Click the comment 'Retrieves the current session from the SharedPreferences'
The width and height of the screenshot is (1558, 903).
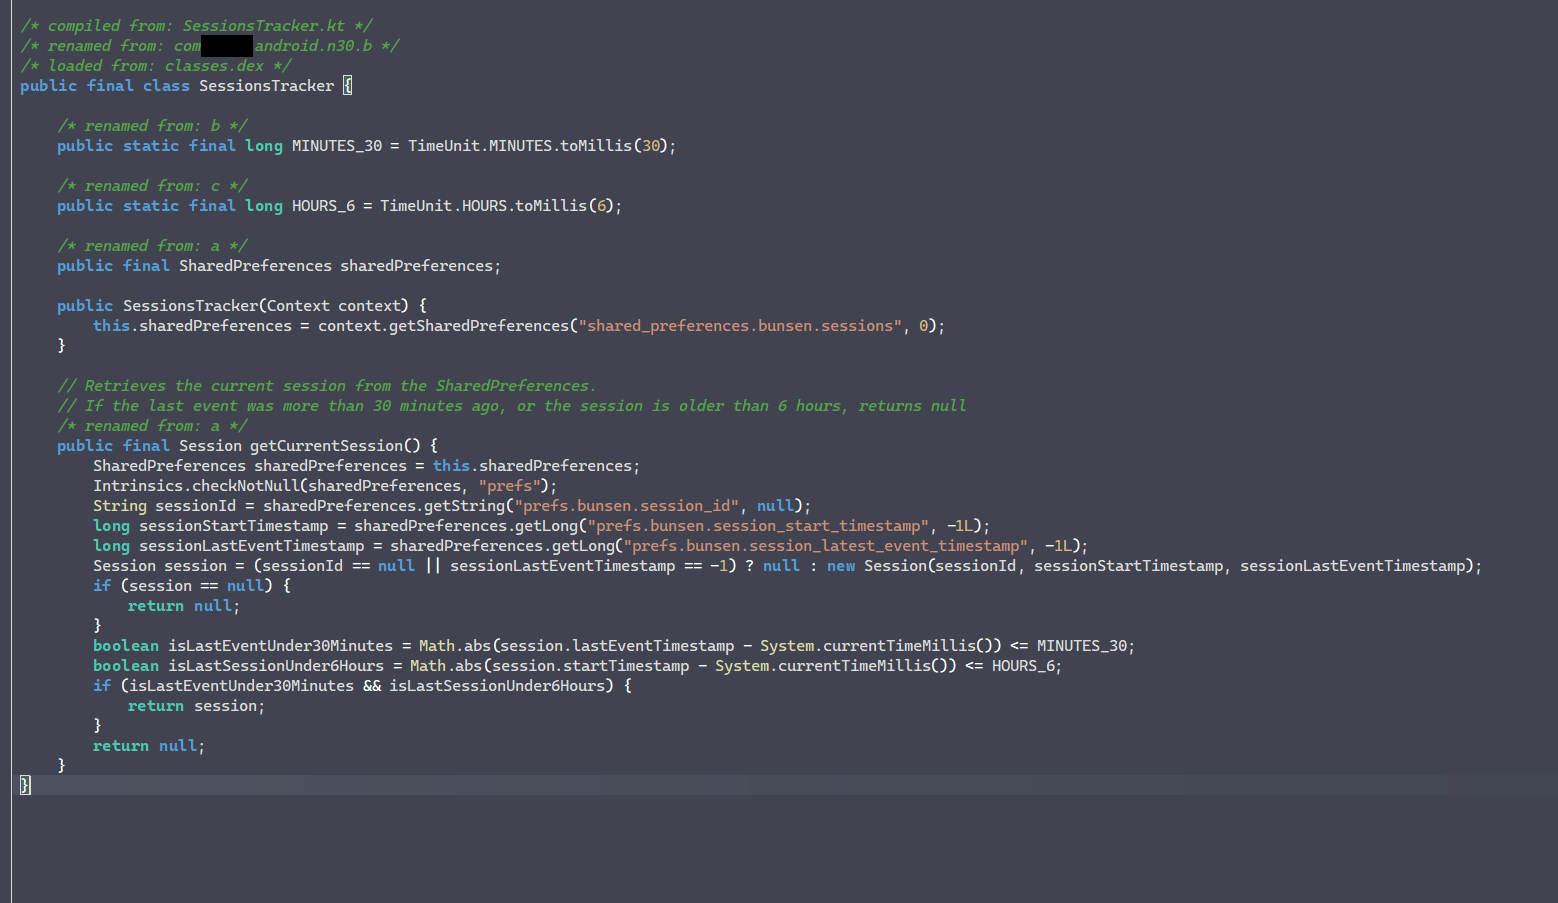tap(326, 386)
